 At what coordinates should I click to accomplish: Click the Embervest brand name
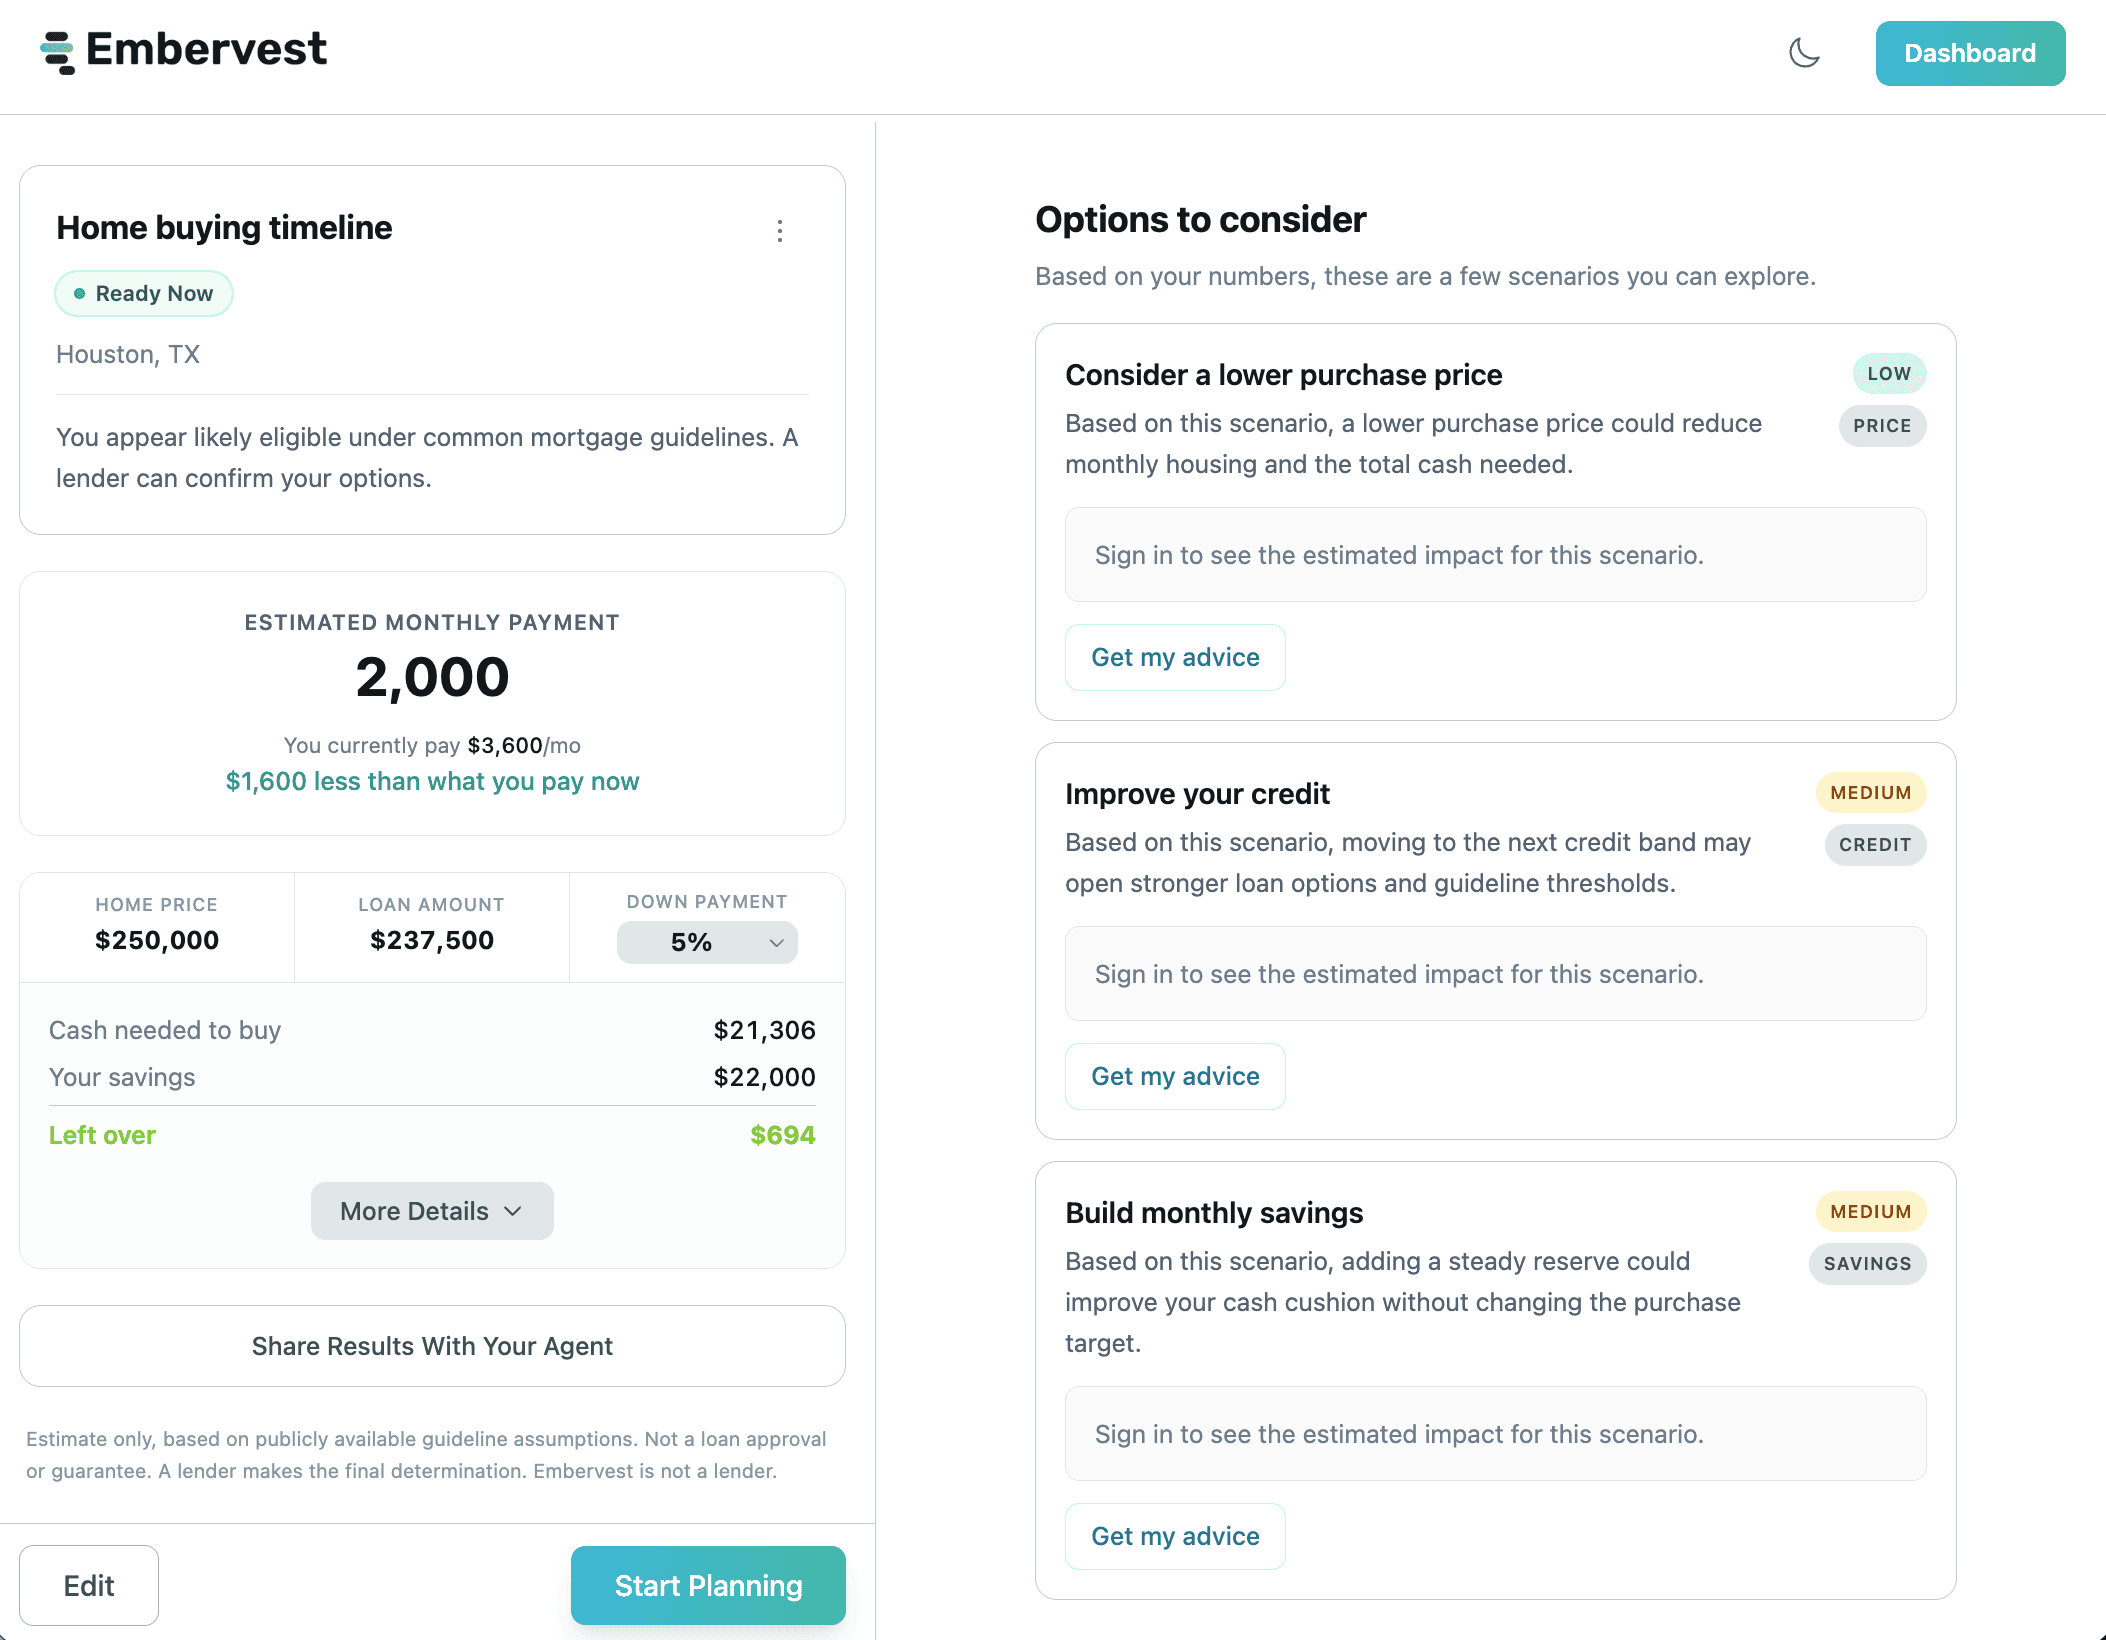tap(206, 50)
